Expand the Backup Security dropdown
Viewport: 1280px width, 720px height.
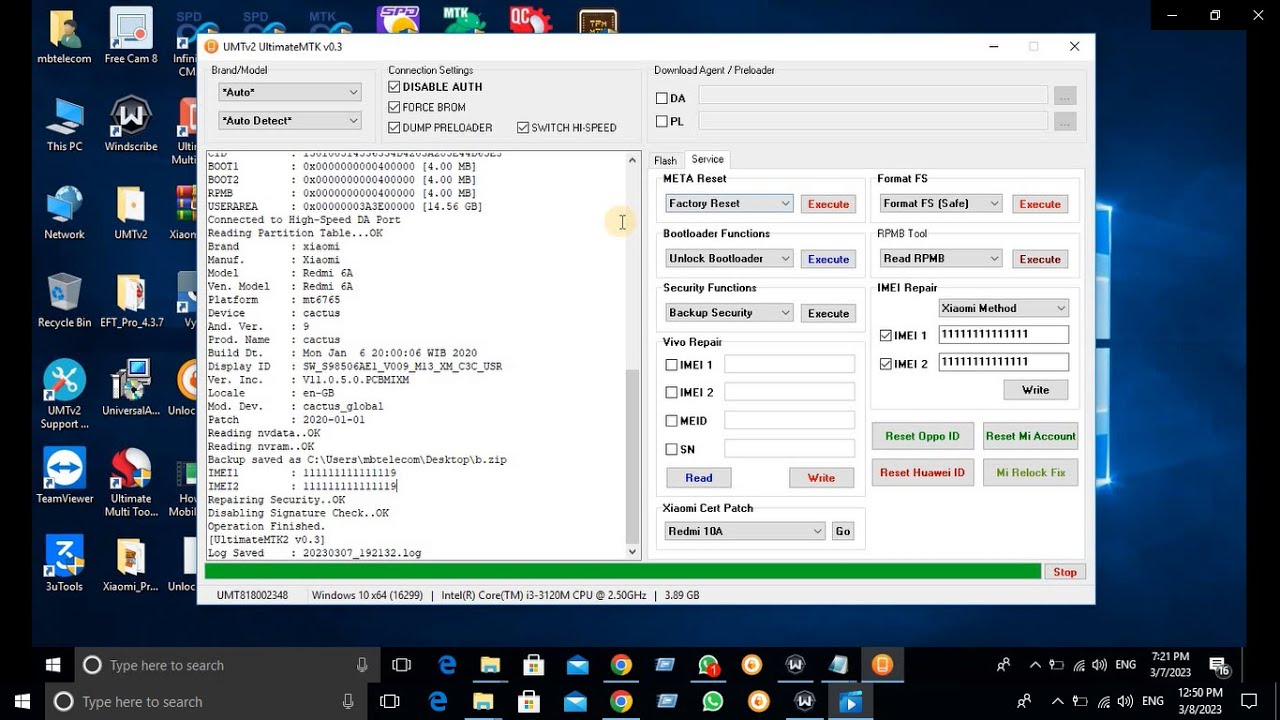(729, 312)
